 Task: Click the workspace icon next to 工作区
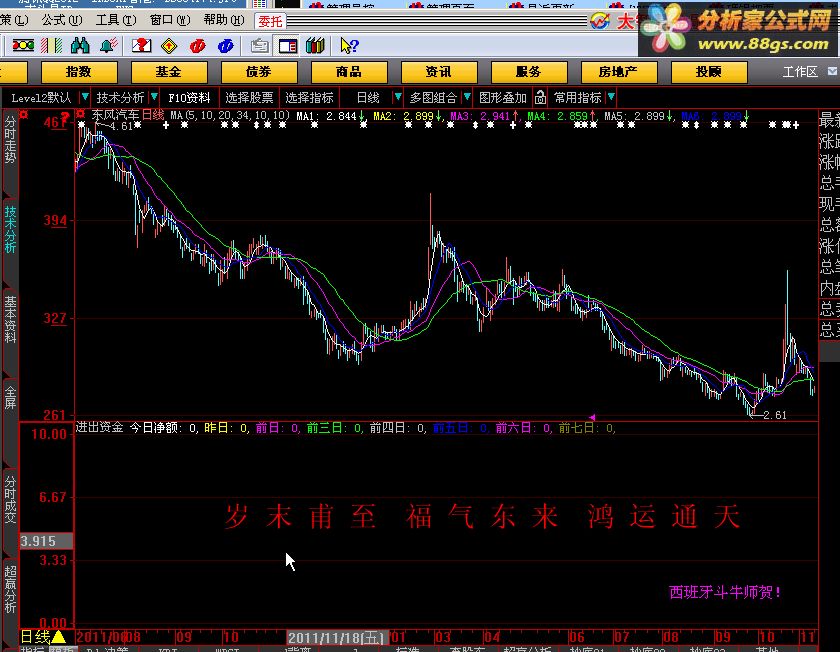(x=832, y=71)
